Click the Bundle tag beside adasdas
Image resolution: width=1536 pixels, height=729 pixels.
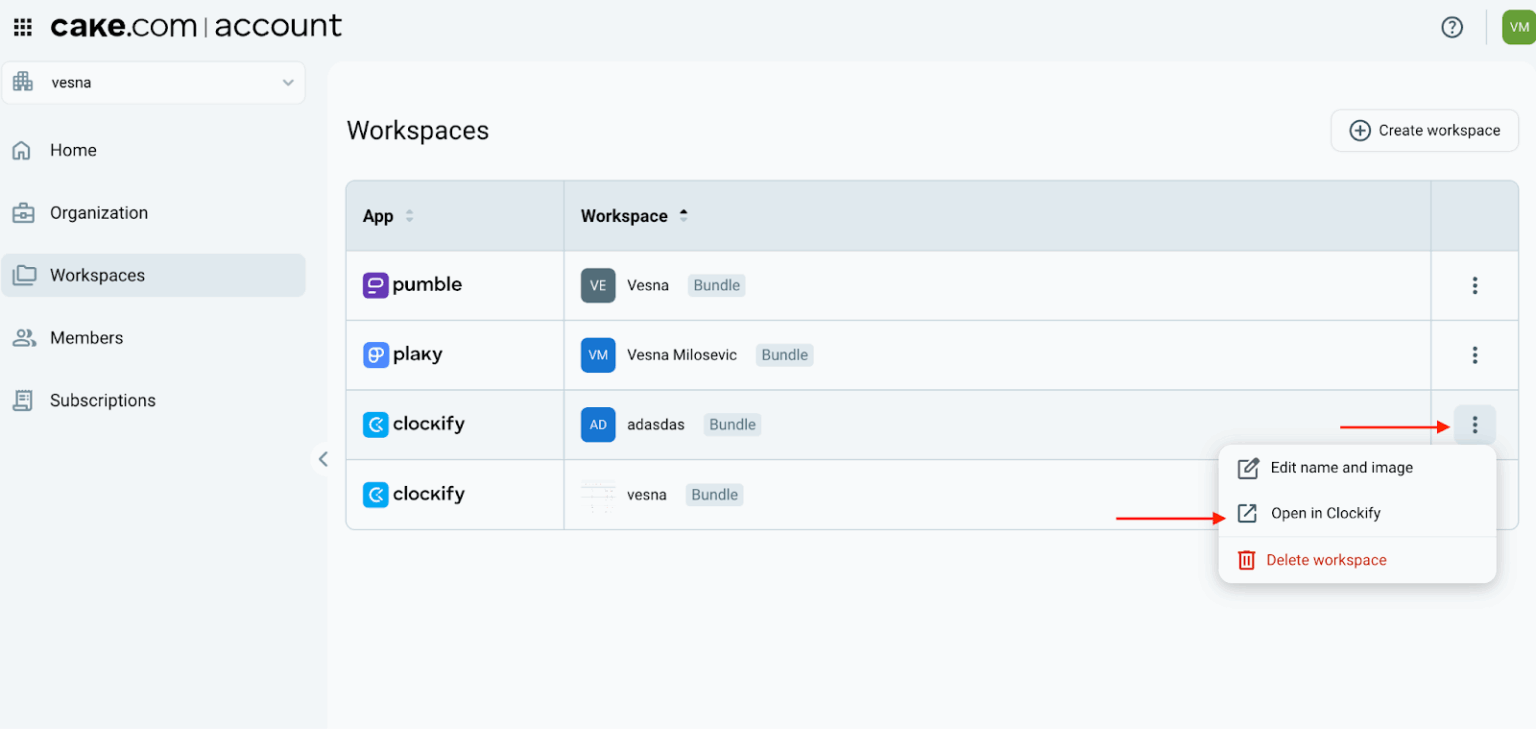(x=732, y=425)
